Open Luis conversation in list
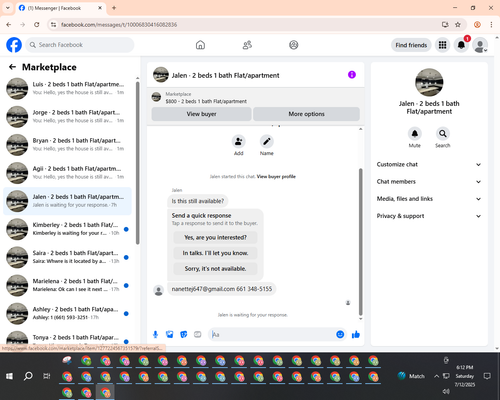The image size is (500, 400). click(67, 89)
